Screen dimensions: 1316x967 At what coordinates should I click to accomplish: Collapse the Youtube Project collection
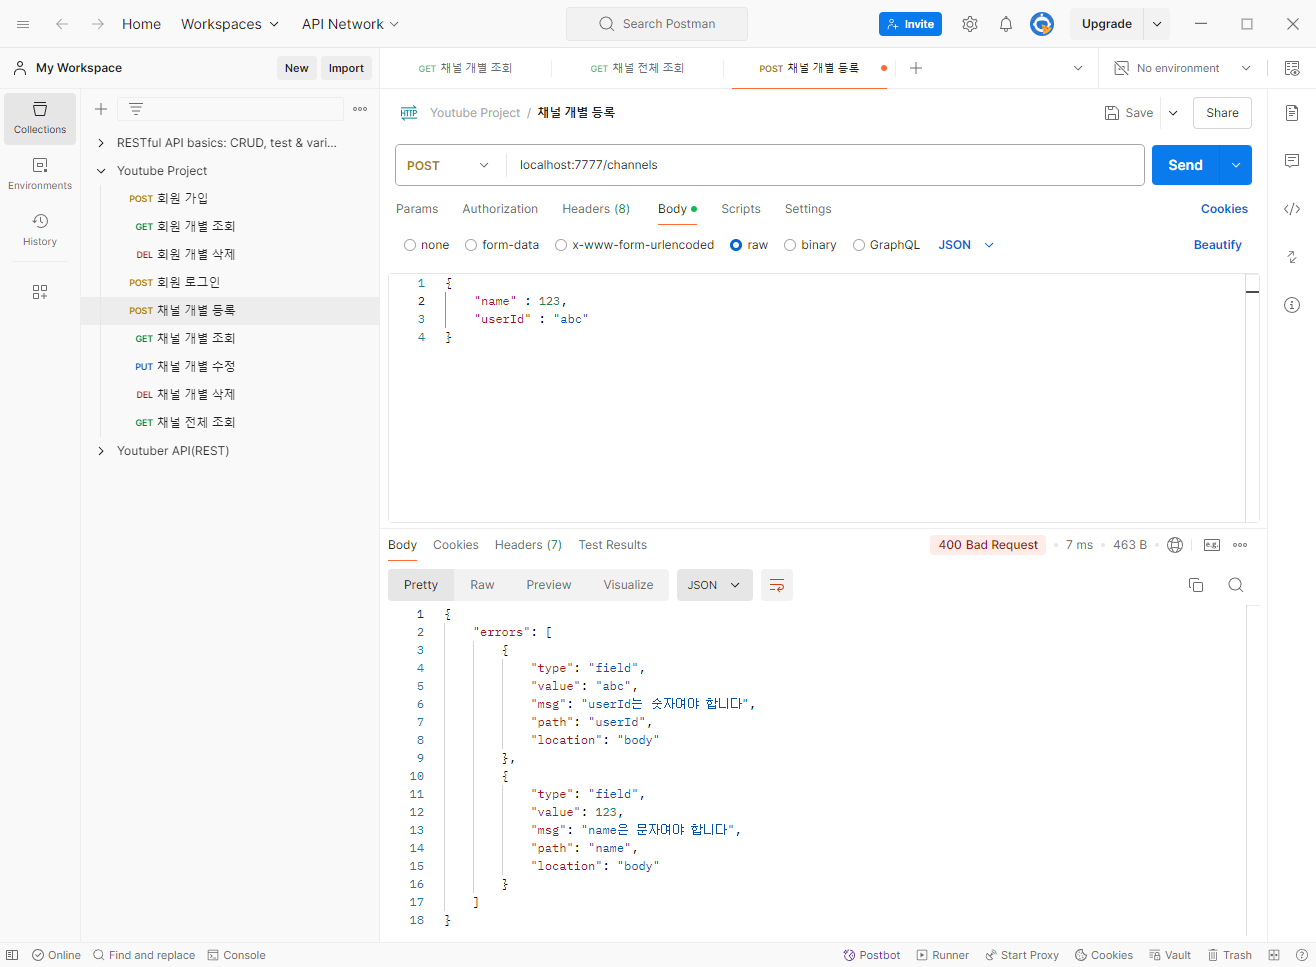click(x=101, y=171)
